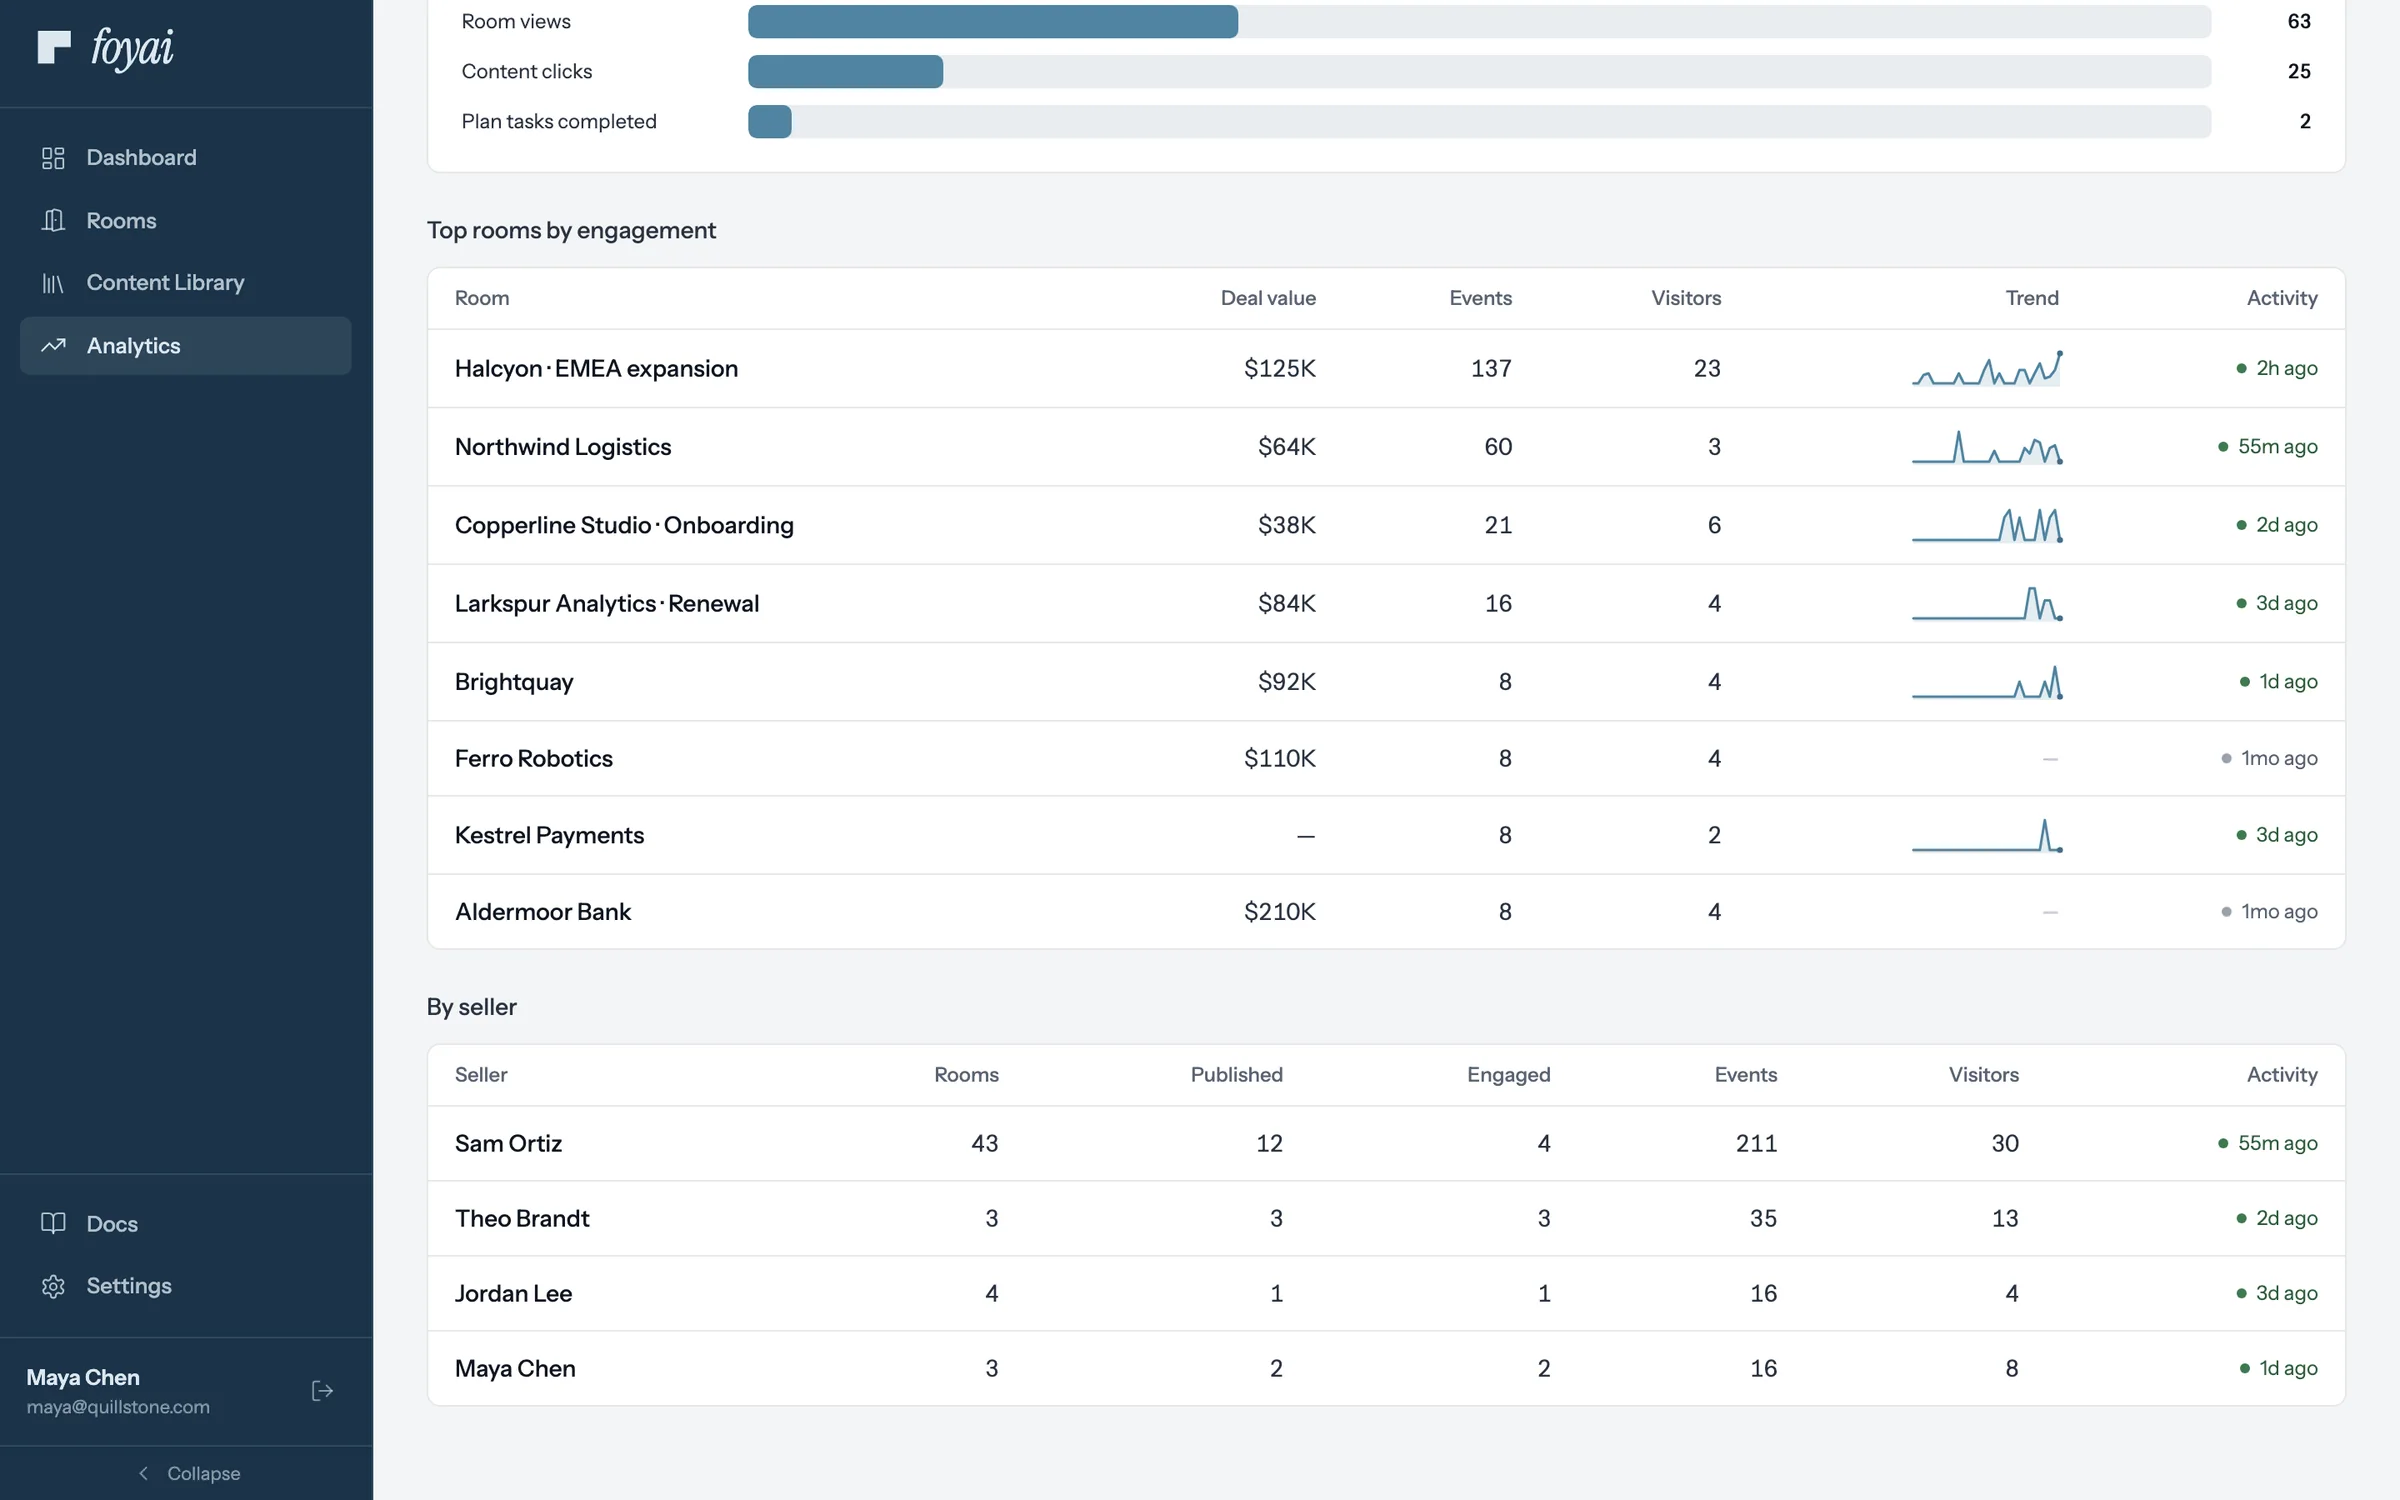Click the Halcyon EMEA expansion trend sparkline

point(1987,368)
